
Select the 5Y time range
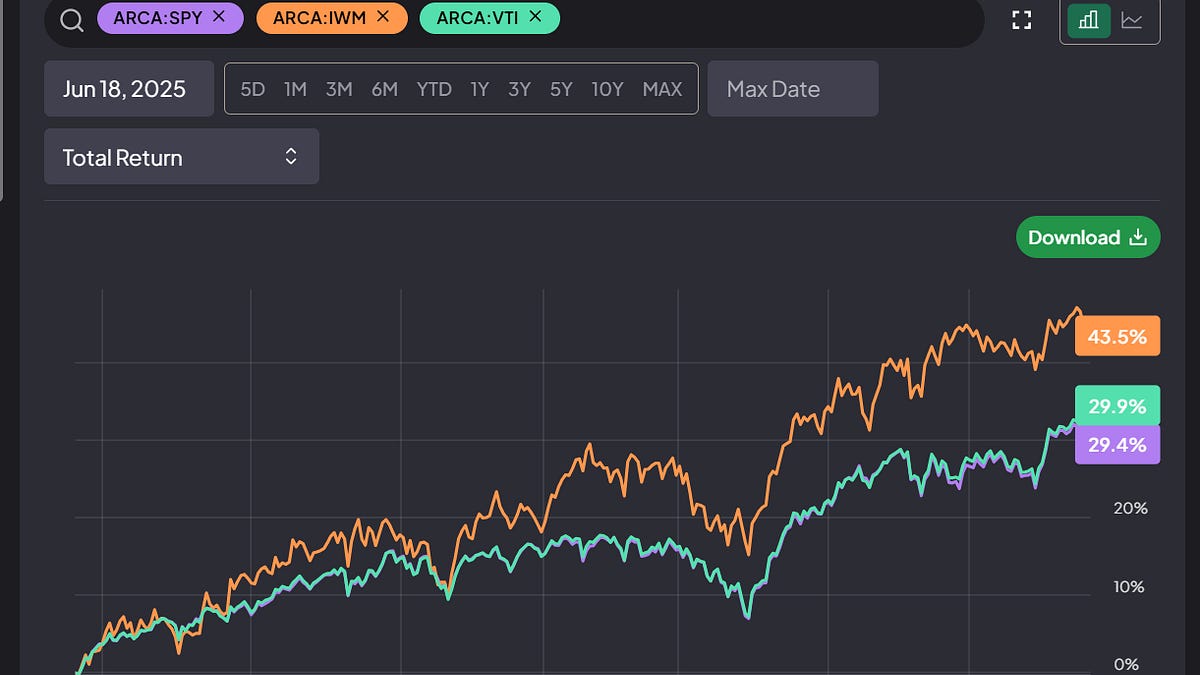(x=561, y=89)
